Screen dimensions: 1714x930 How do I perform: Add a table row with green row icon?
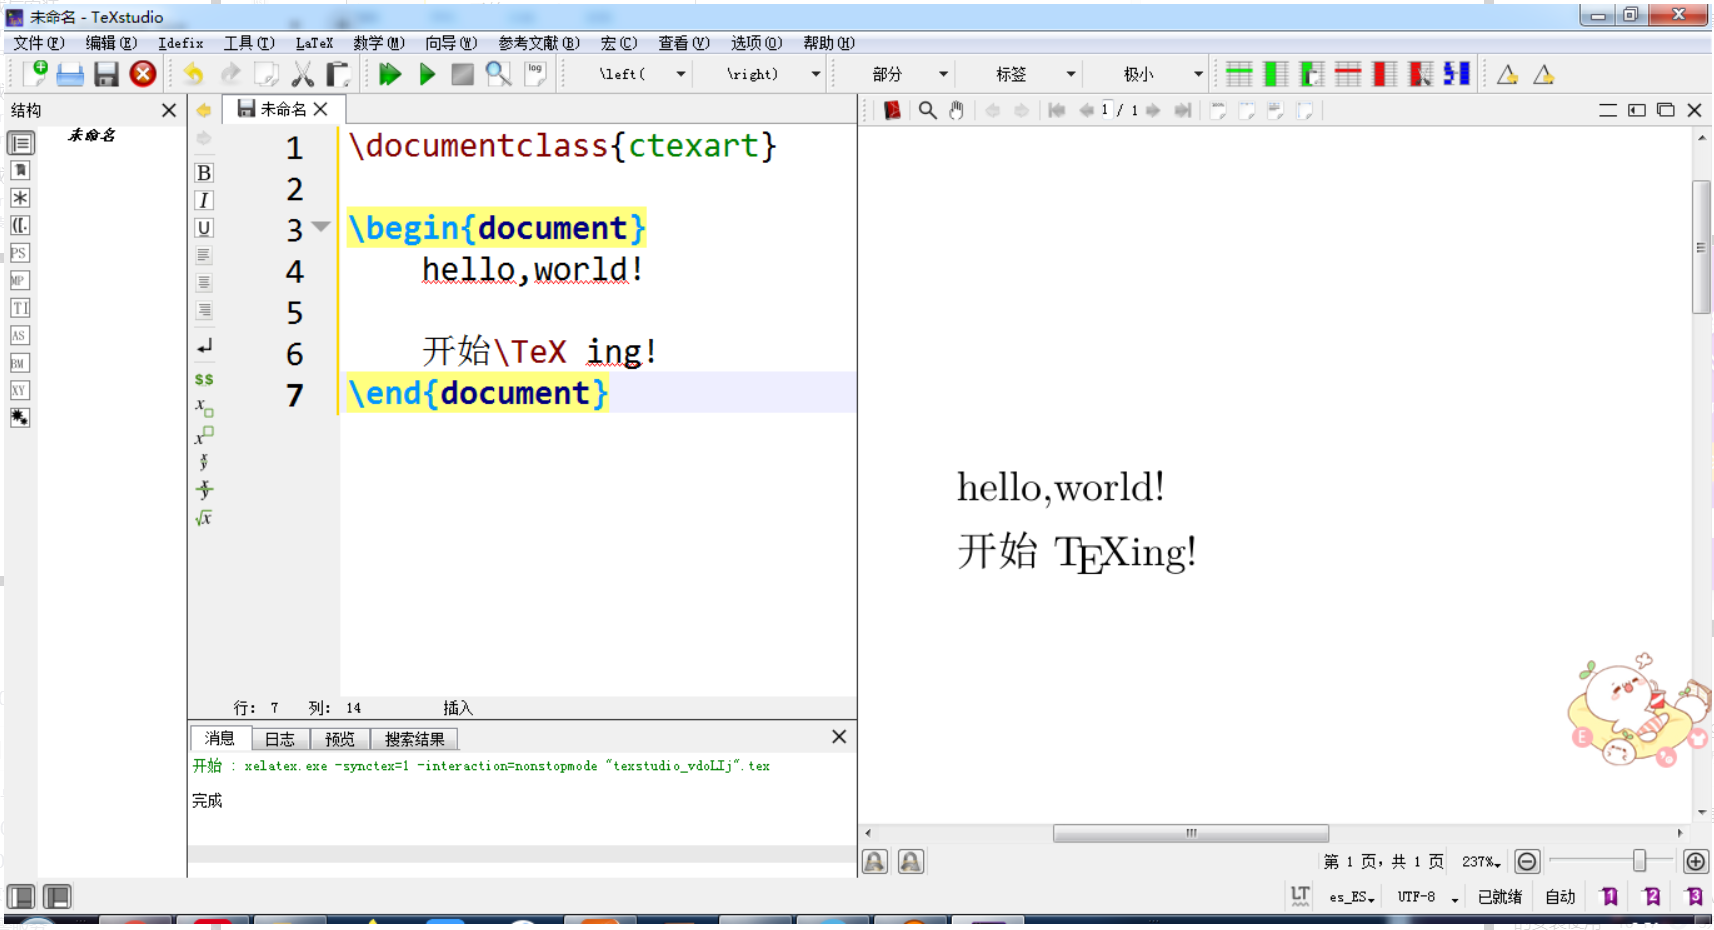1239,74
